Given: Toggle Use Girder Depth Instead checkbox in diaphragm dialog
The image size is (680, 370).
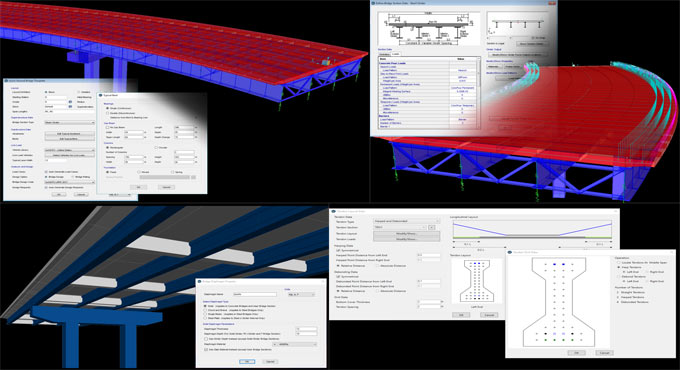Looking at the screenshot, I should pyautogui.click(x=206, y=339).
